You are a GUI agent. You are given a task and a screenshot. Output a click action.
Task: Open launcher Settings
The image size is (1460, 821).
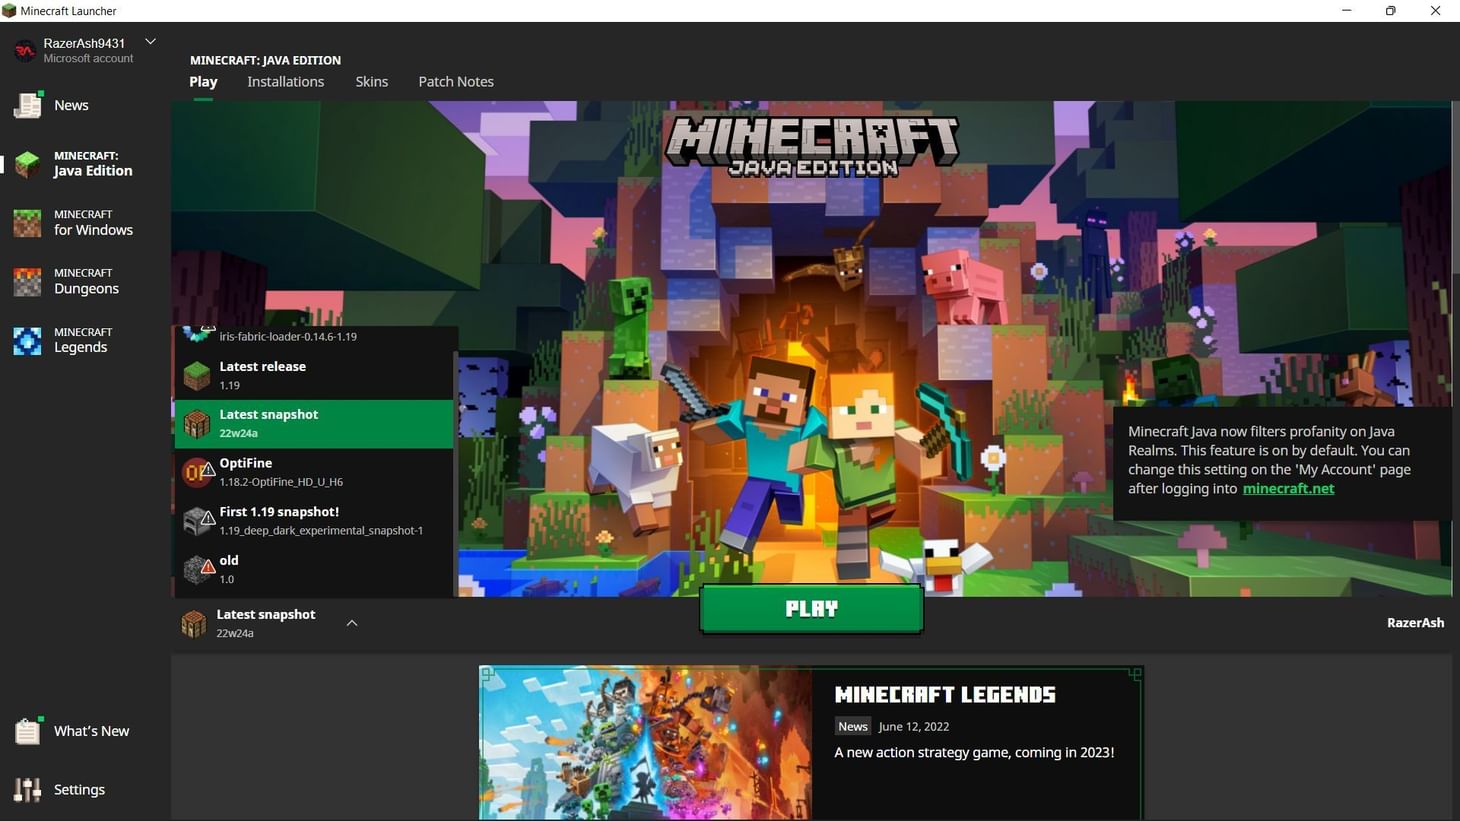point(79,789)
